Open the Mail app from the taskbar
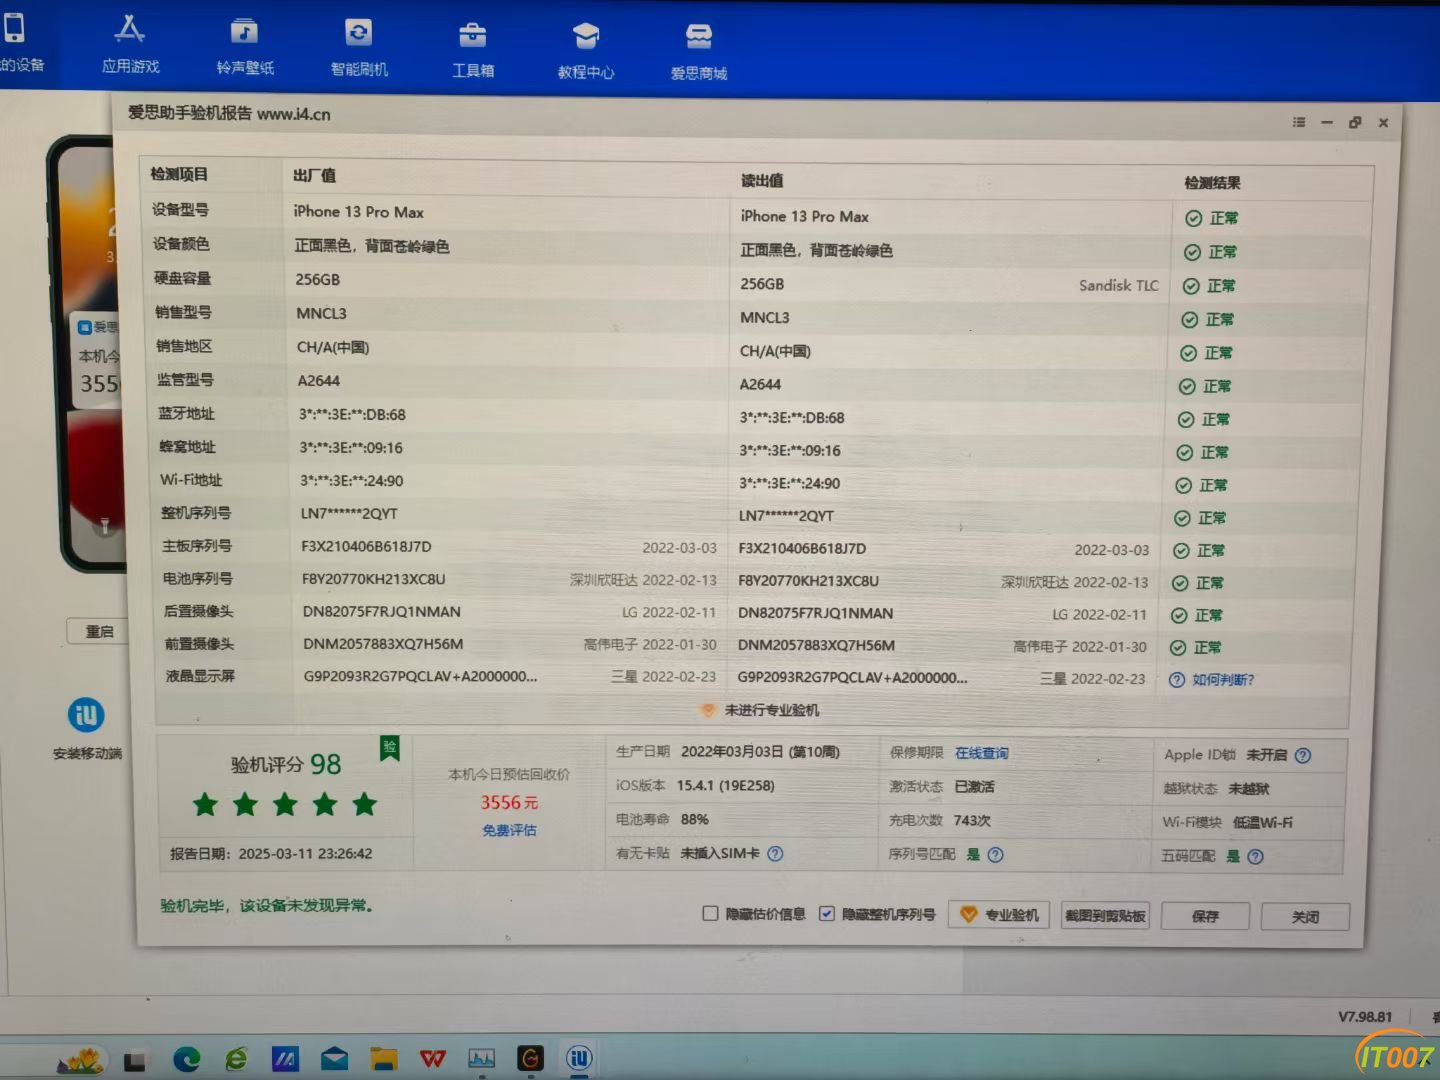The image size is (1440, 1080). pos(334,1058)
